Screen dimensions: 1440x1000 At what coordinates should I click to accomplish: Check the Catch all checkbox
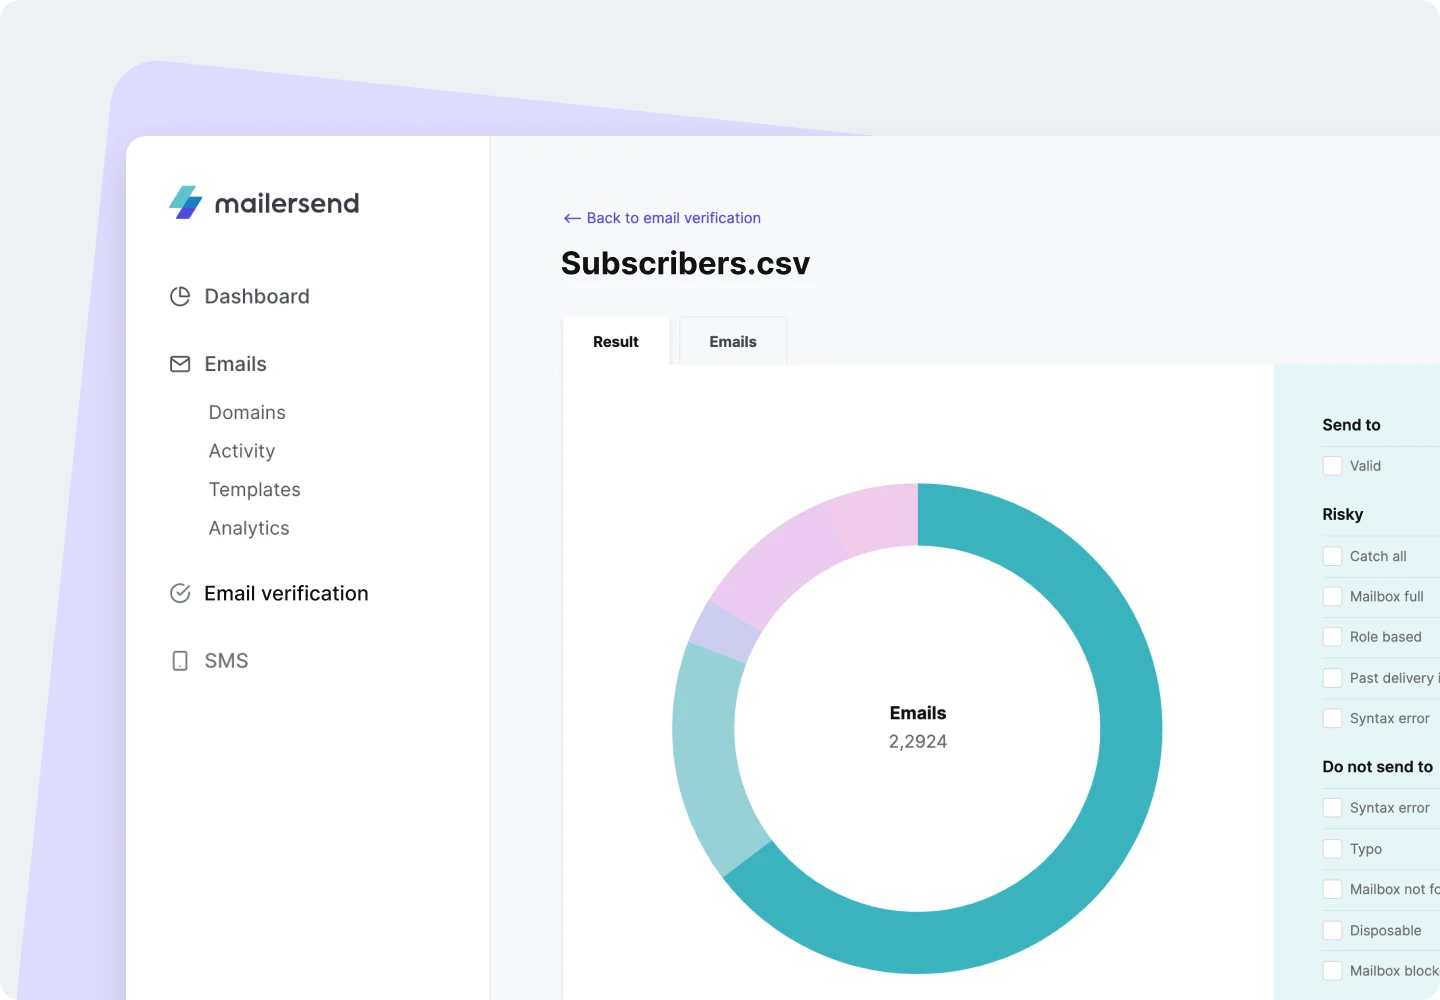tap(1332, 556)
